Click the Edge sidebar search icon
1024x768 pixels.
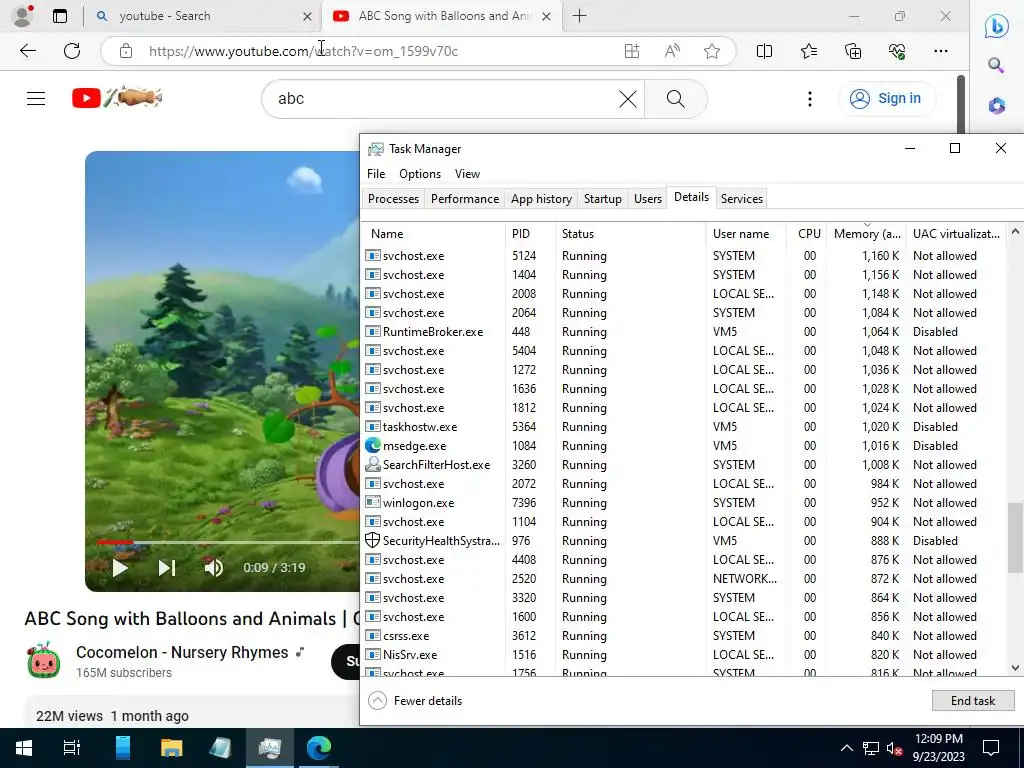coord(996,65)
